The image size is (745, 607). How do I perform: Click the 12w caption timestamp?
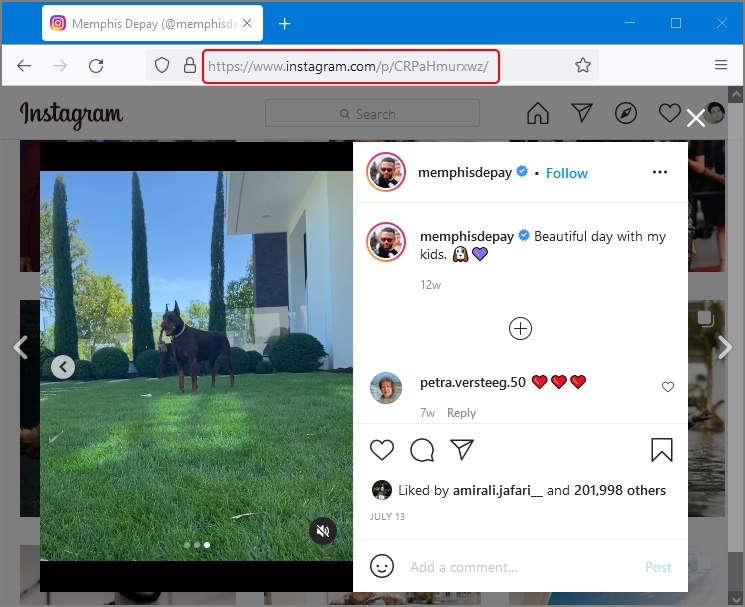pos(430,285)
